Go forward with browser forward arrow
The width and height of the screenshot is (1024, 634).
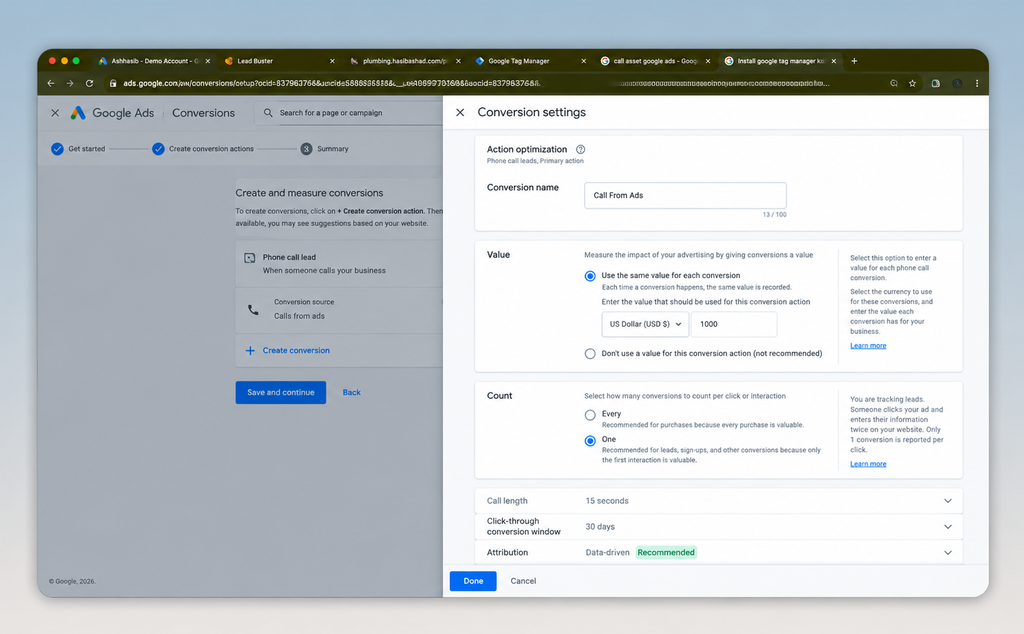[70, 83]
